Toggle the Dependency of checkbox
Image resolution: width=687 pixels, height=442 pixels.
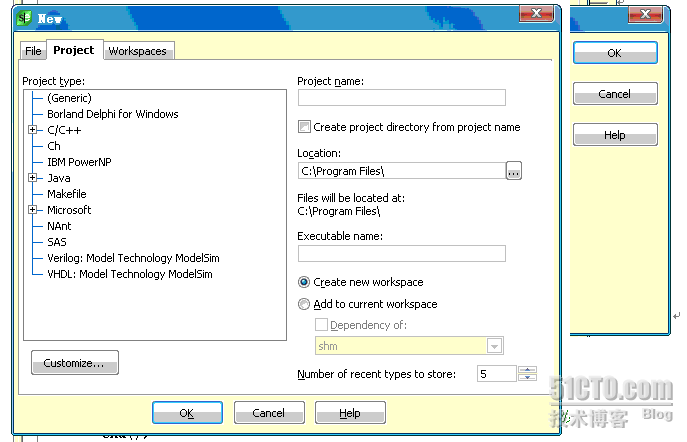point(321,325)
